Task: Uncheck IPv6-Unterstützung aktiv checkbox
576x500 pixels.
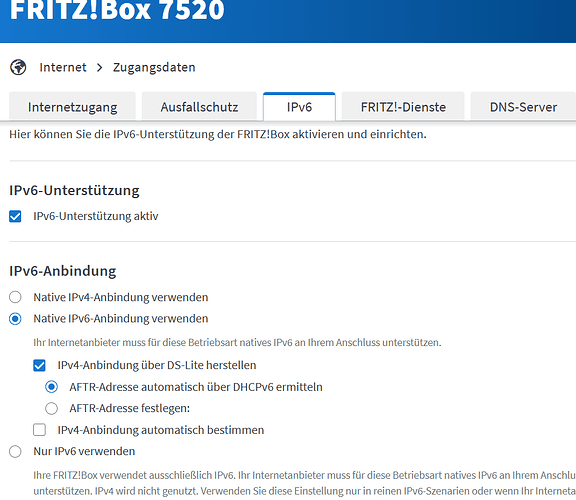Action: [15, 216]
